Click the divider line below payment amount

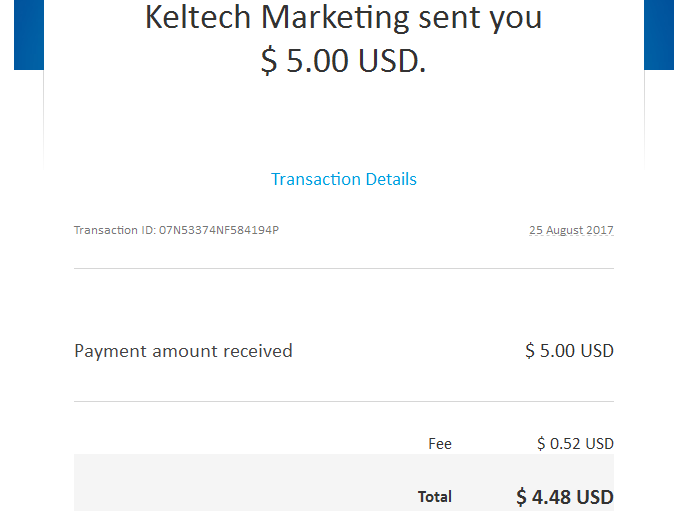click(x=344, y=401)
